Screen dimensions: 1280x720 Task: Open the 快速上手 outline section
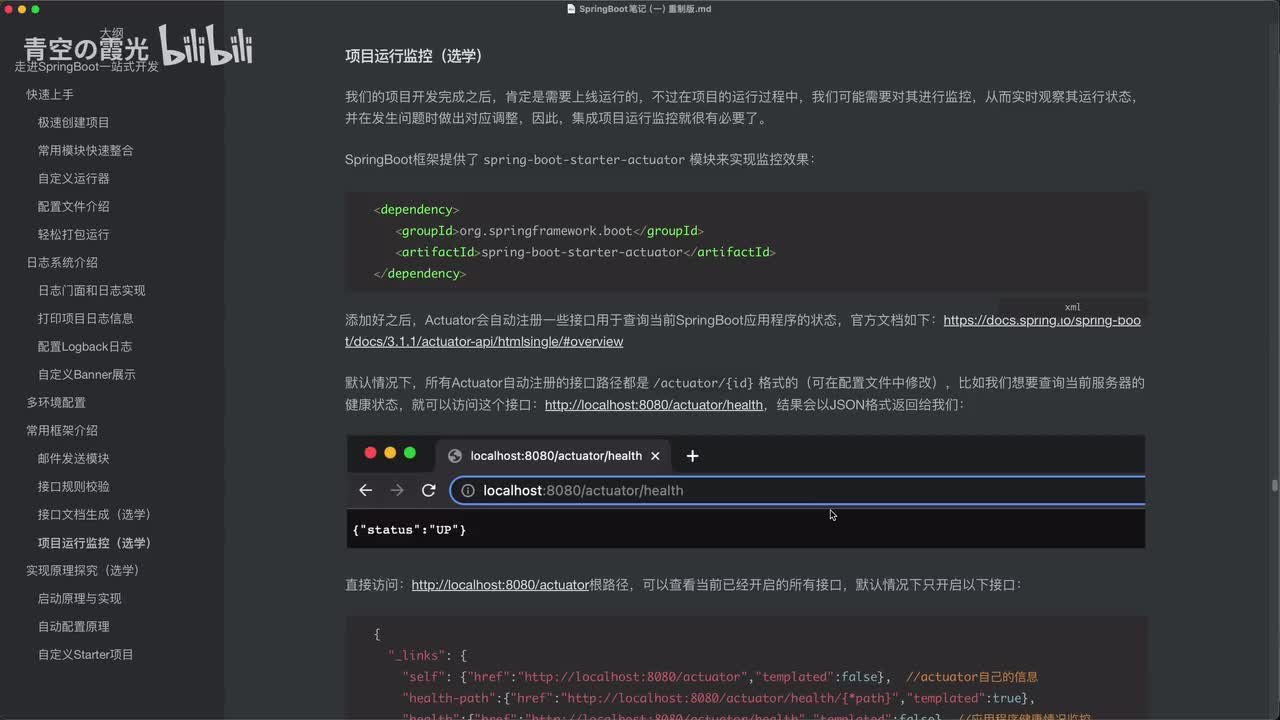50,94
